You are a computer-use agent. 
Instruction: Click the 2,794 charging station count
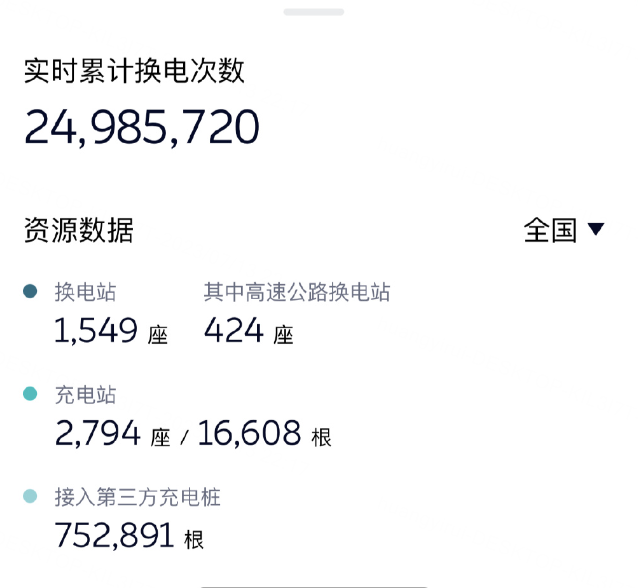click(97, 433)
